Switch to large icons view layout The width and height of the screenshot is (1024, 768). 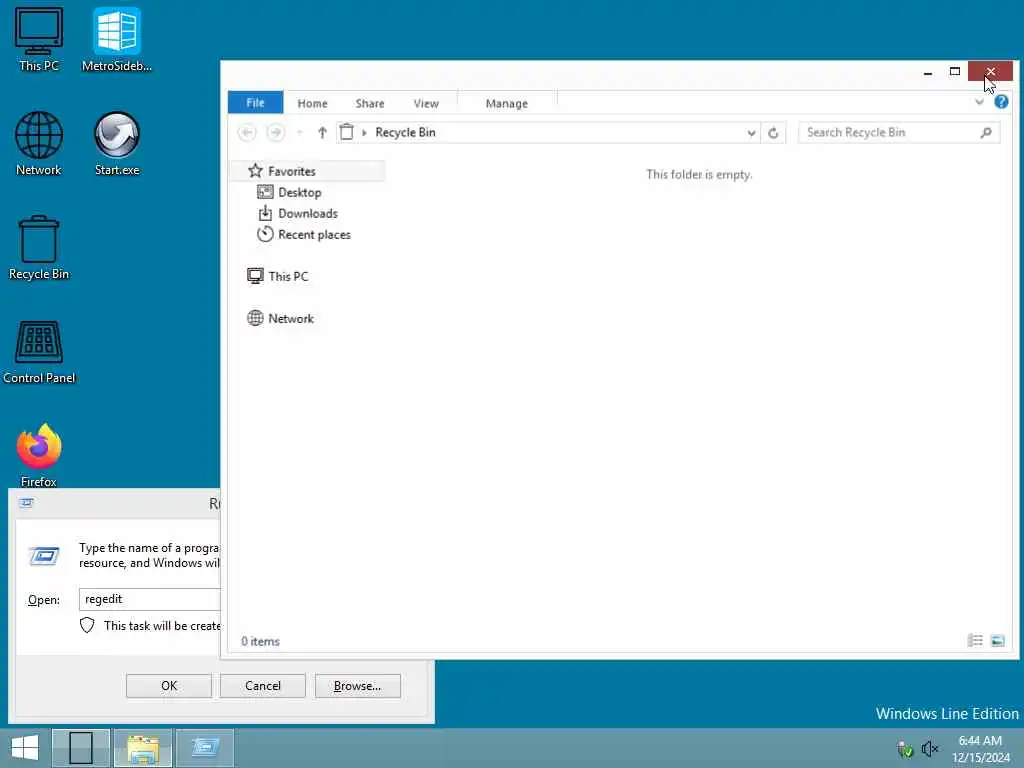tap(997, 641)
